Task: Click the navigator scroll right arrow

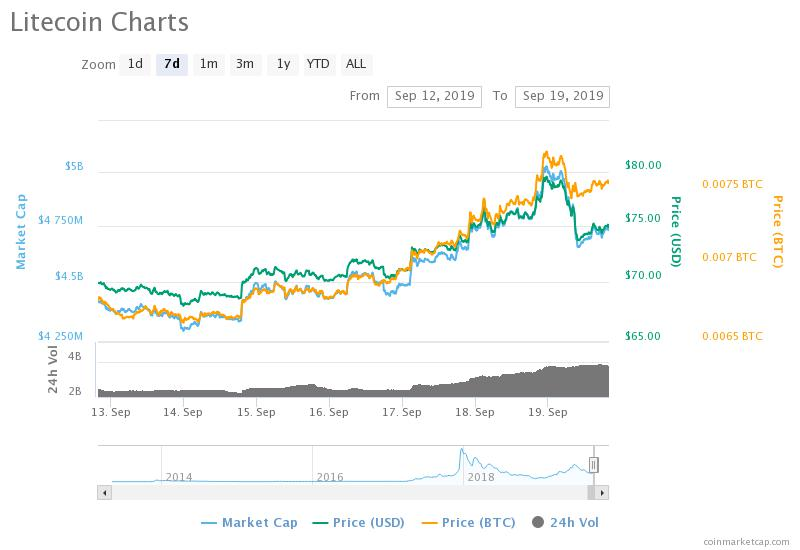Action: click(602, 493)
